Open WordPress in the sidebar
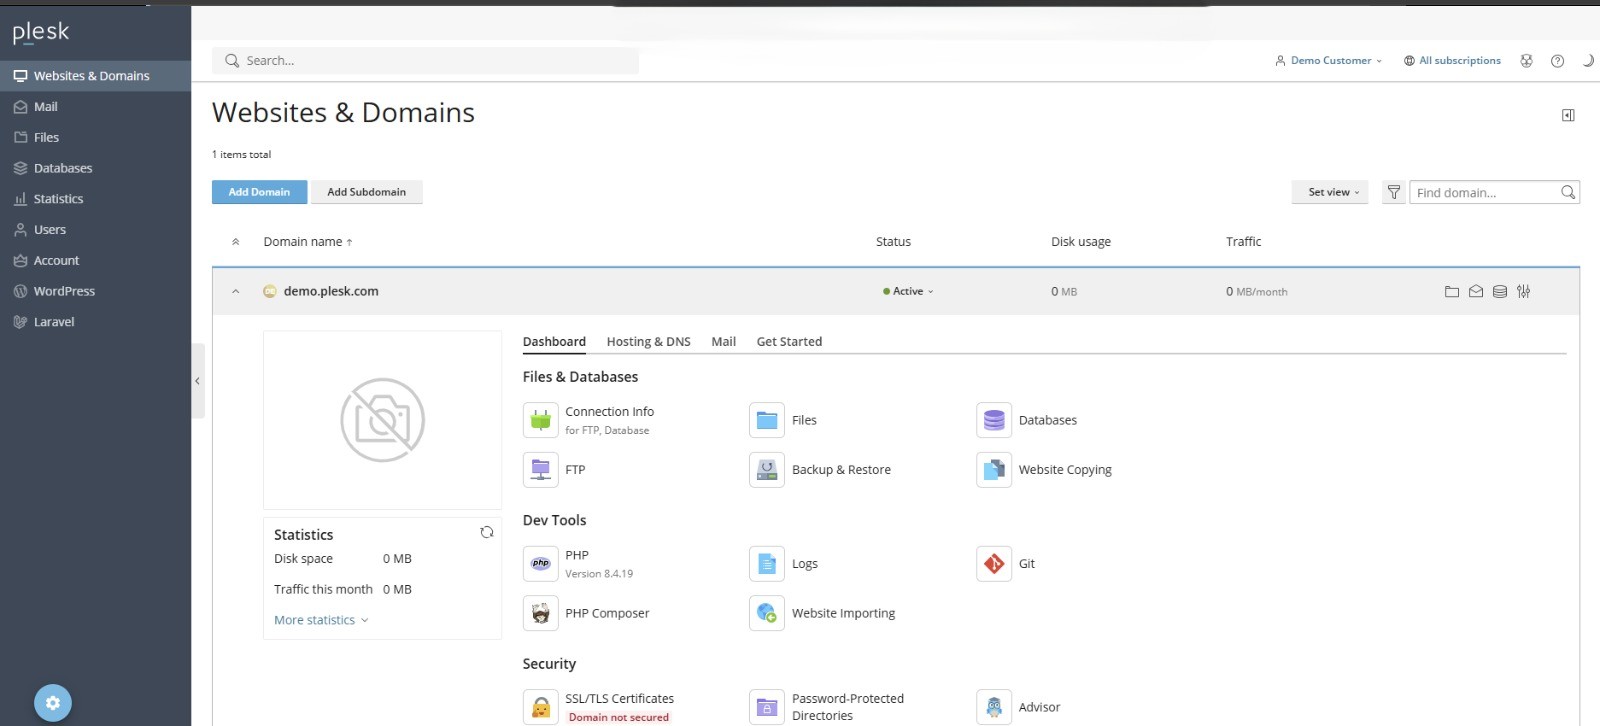Viewport: 1600px width, 726px height. 95,291
